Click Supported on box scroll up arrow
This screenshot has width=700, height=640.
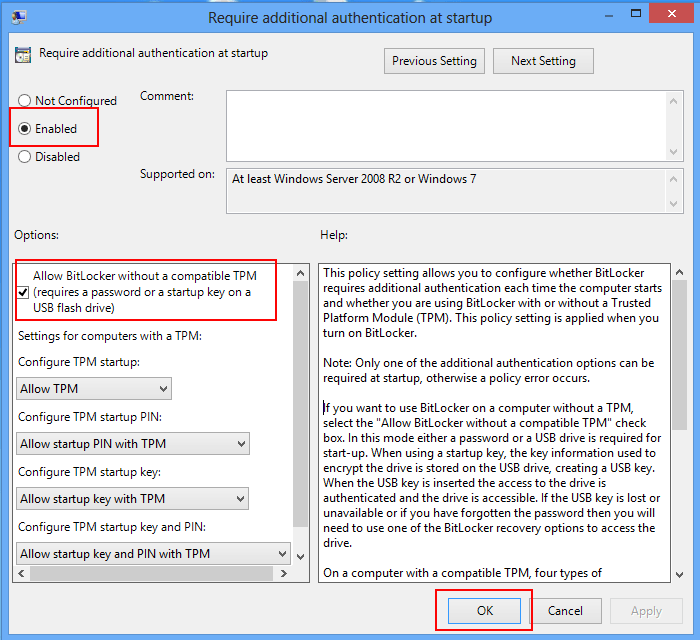point(674,179)
